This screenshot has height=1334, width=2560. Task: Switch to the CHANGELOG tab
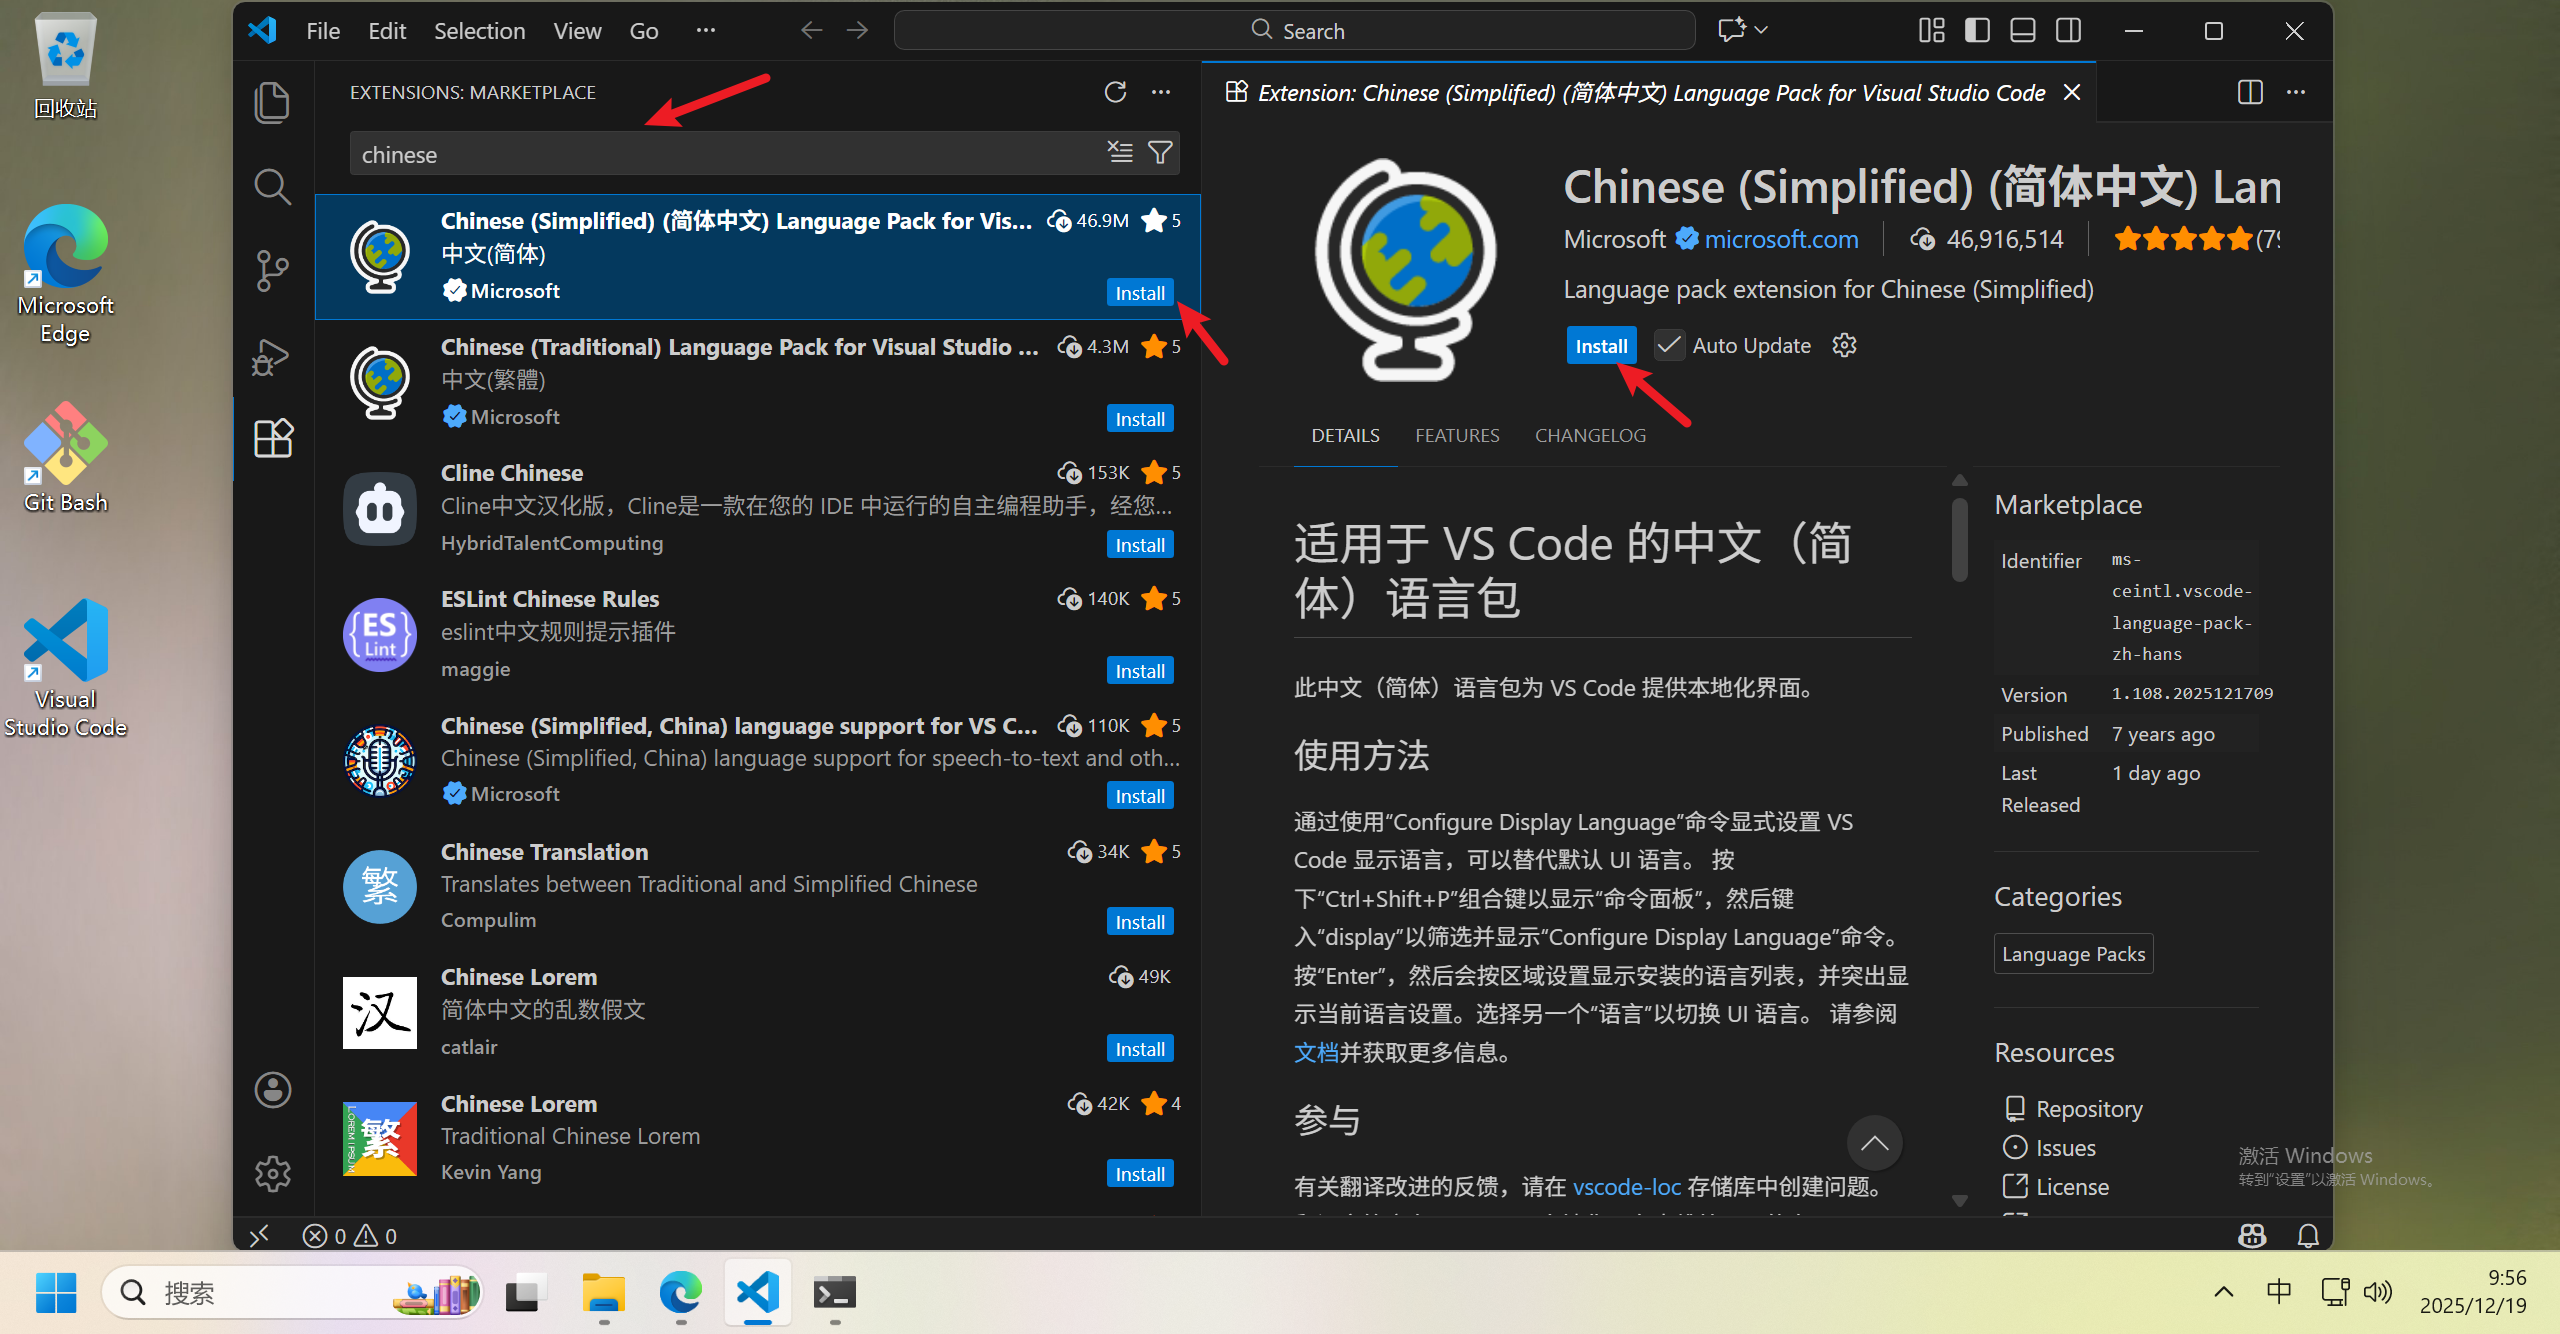point(1590,436)
